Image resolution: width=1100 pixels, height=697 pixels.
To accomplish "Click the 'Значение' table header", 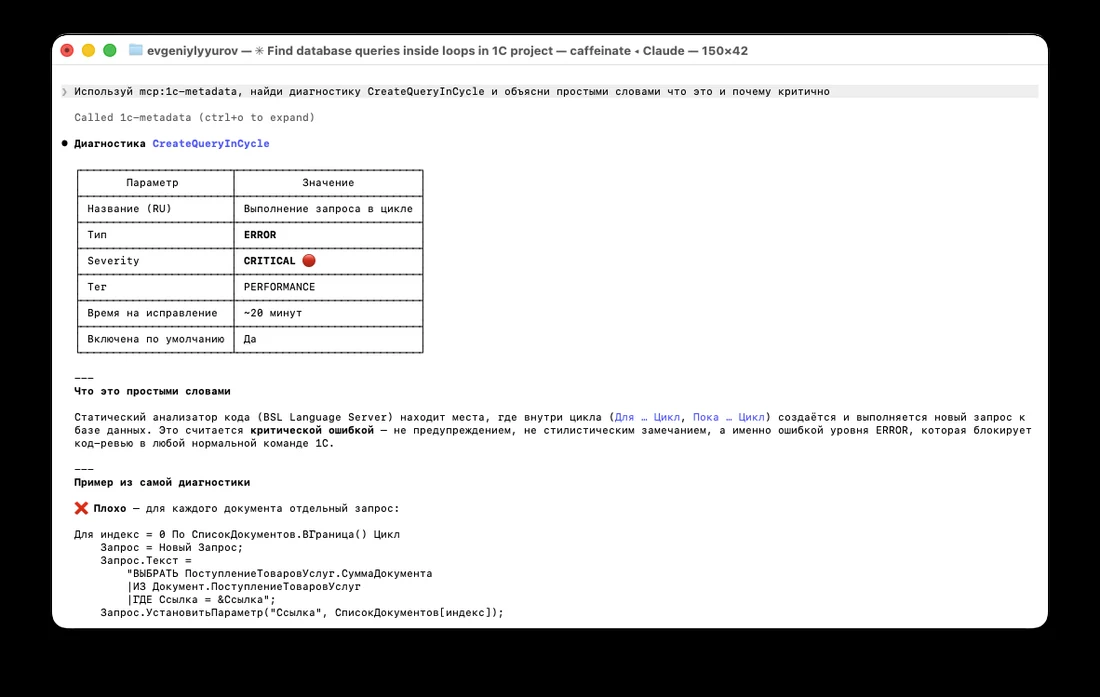I will [x=328, y=182].
